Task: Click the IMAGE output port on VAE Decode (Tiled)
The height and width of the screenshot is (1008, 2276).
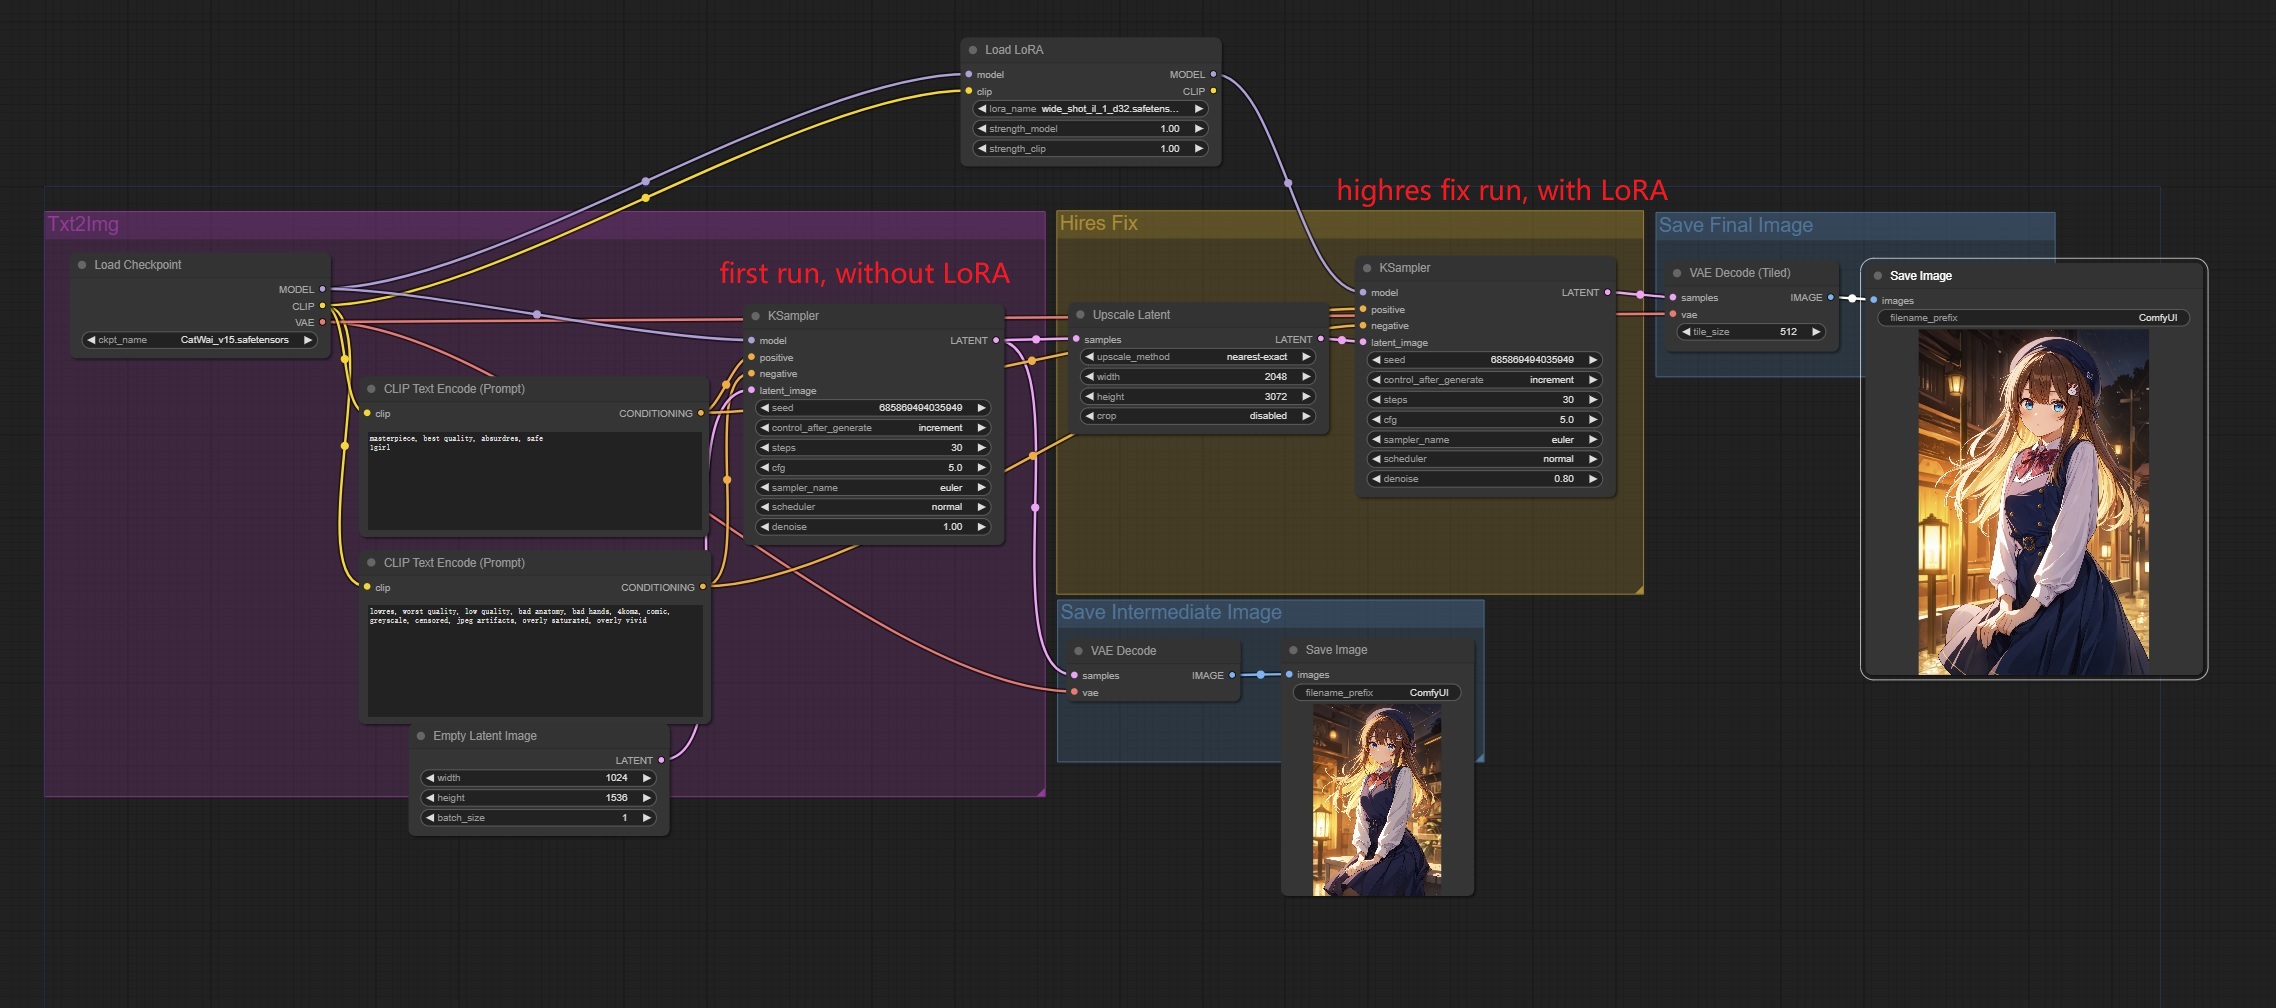Action: (1830, 297)
